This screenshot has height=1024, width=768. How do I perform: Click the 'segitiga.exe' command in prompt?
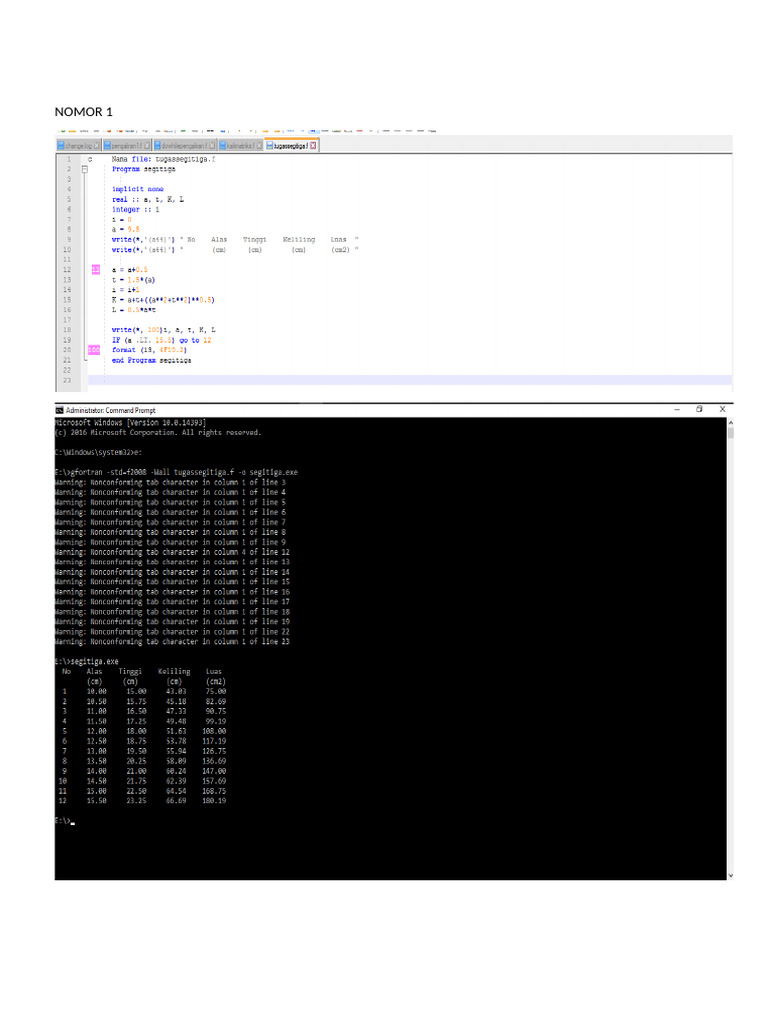point(95,662)
